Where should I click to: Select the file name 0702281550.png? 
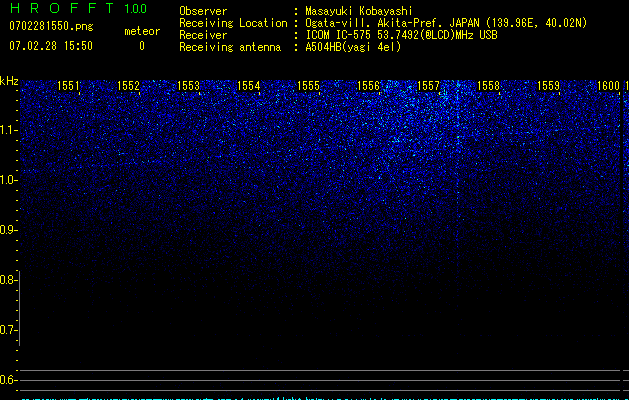click(x=51, y=27)
